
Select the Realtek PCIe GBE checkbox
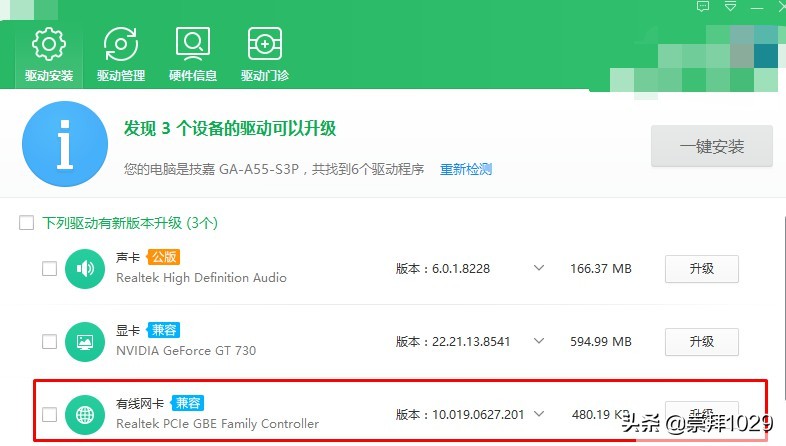[49, 414]
